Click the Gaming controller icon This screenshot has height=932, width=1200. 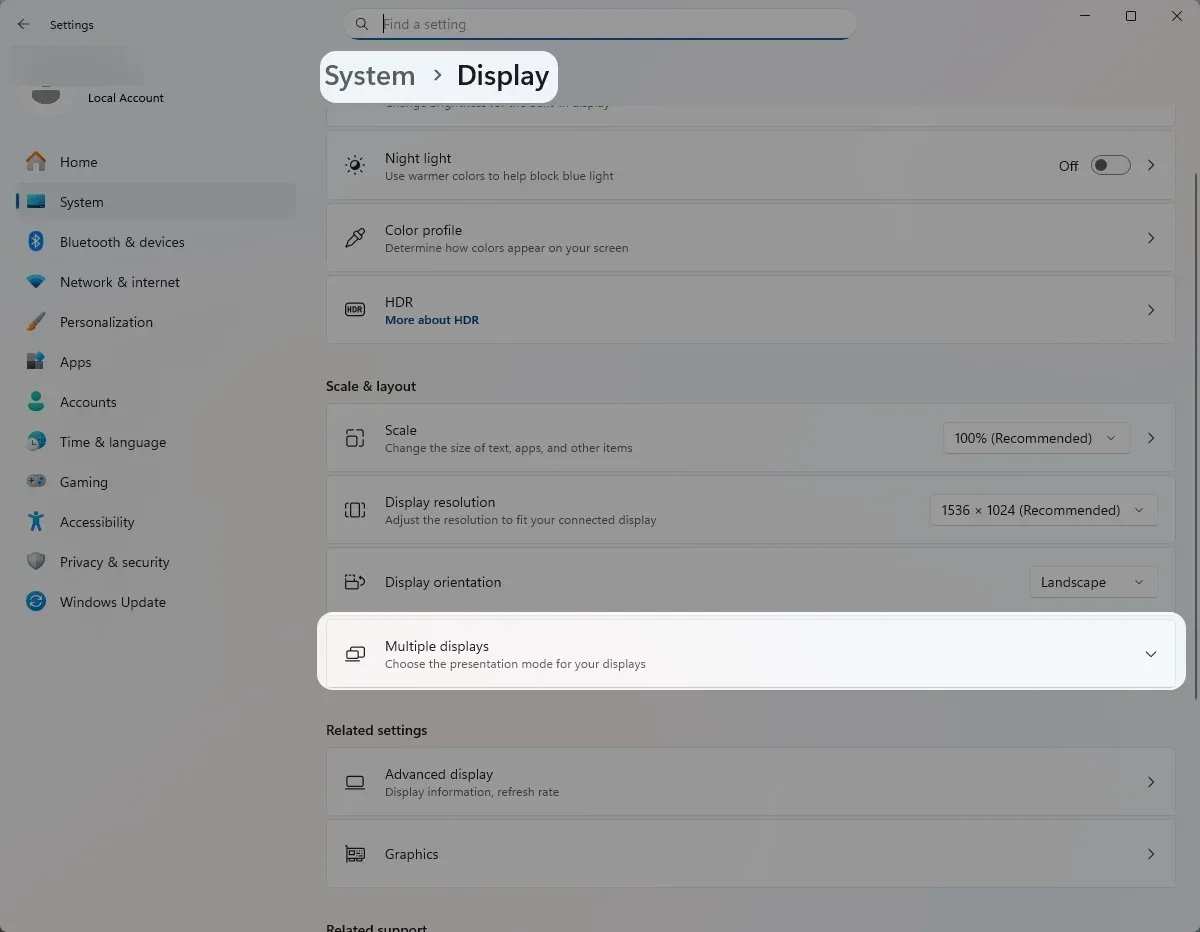click(36, 481)
